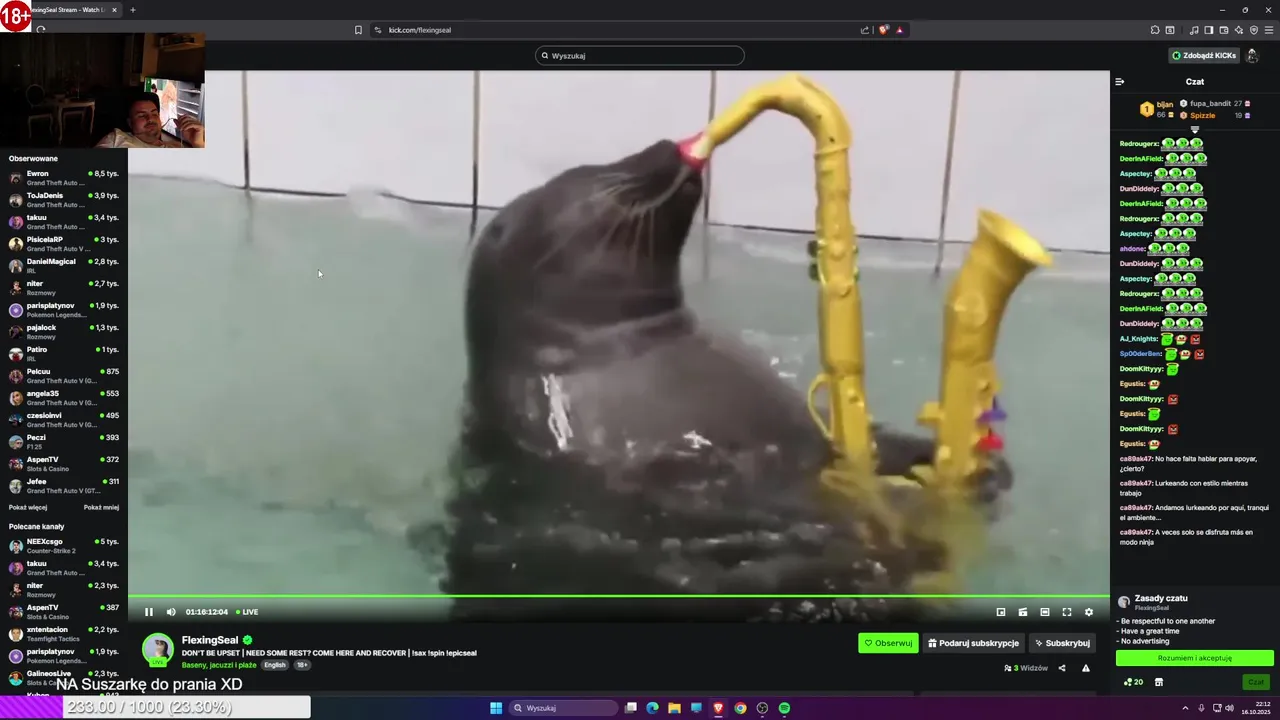Open a new tab with the plus button

[132, 10]
